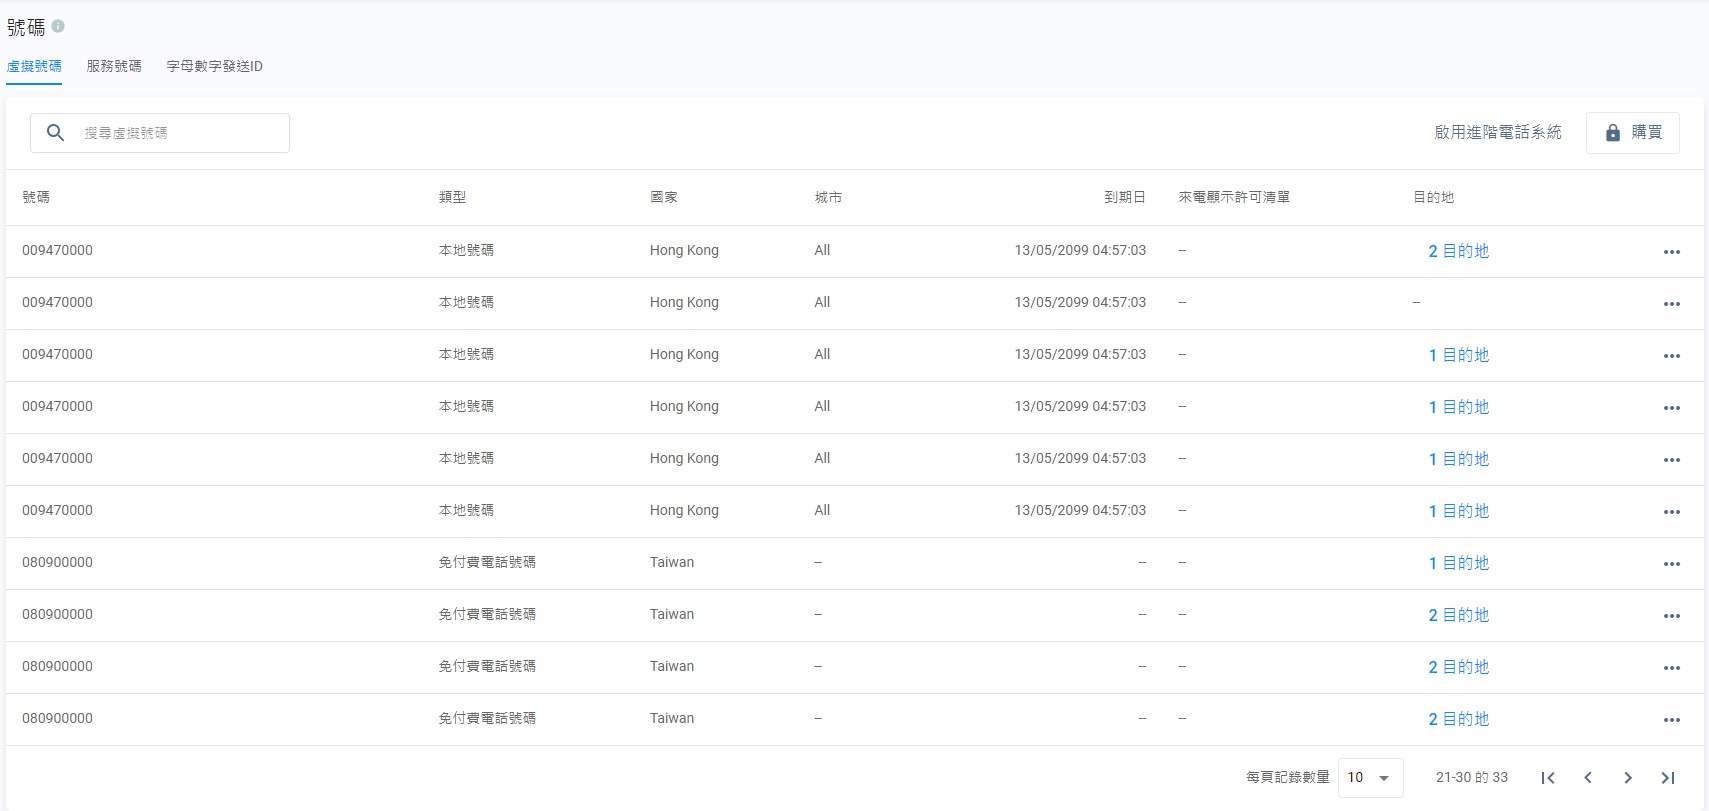Image resolution: width=1709 pixels, height=811 pixels.
Task: Click the 到期日 column header
Action: [x=1124, y=198]
